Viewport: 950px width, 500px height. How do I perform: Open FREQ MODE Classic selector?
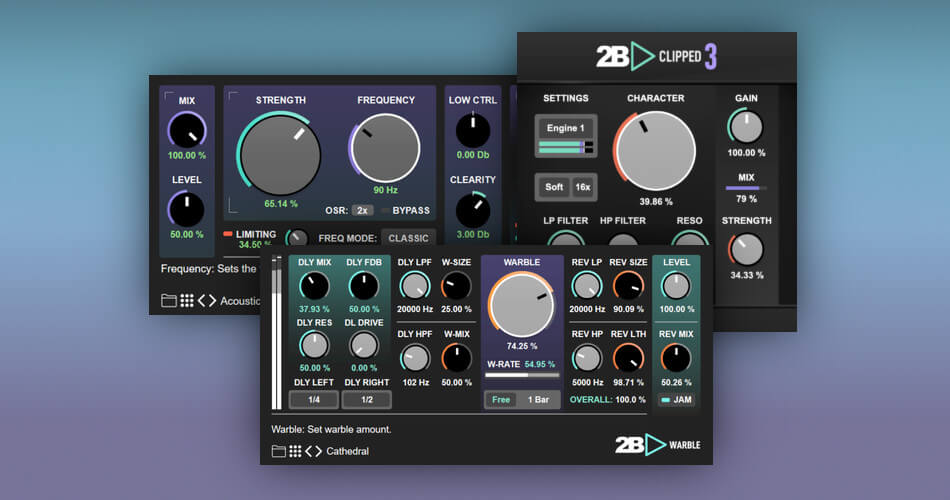[x=408, y=238]
